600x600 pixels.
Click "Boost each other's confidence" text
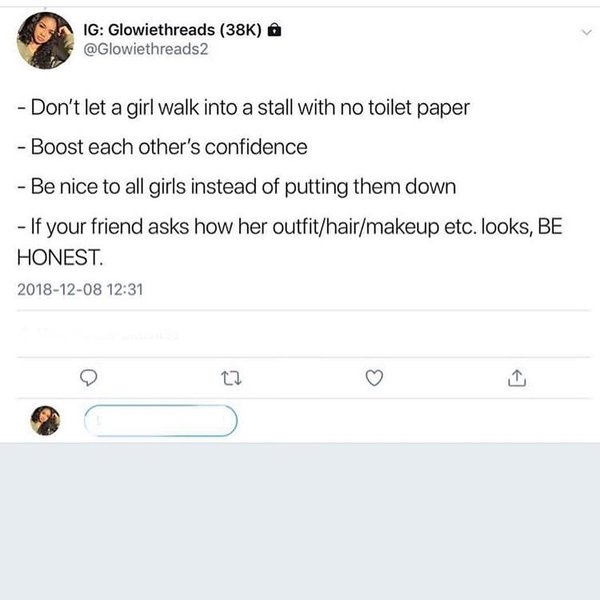162,147
